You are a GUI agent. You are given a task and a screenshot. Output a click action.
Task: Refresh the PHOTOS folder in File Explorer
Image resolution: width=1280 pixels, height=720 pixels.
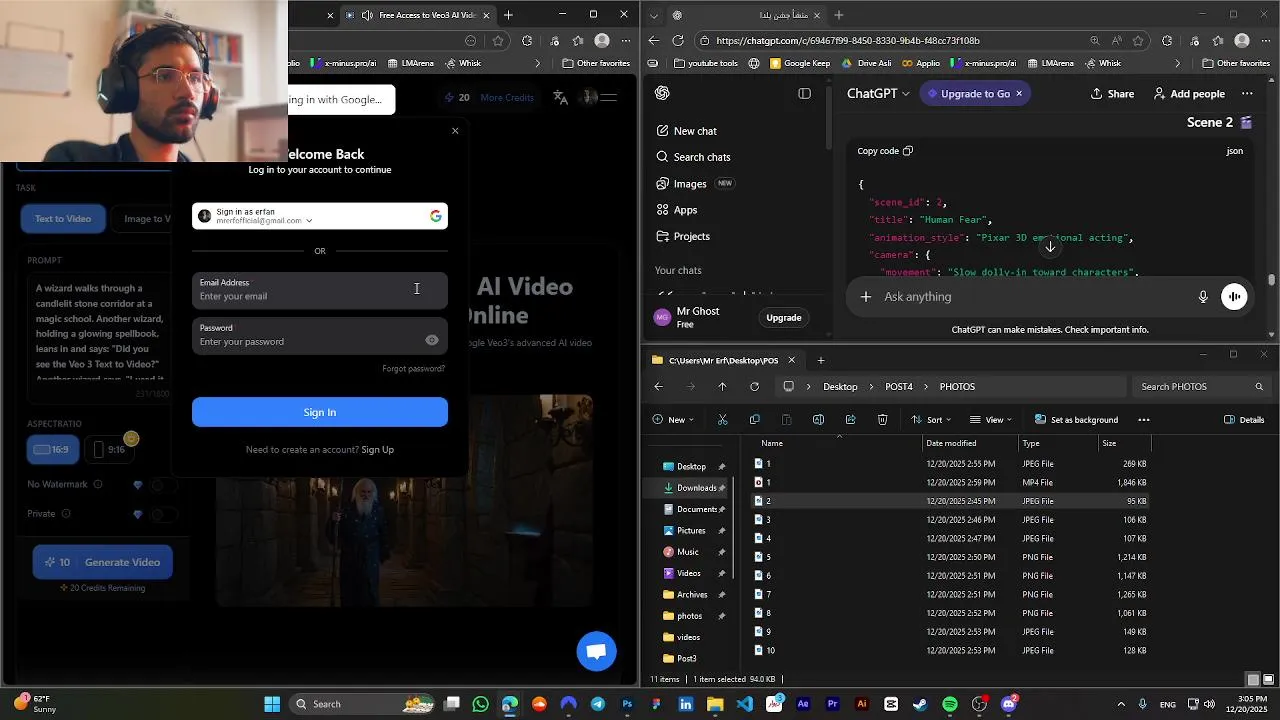tap(754, 387)
